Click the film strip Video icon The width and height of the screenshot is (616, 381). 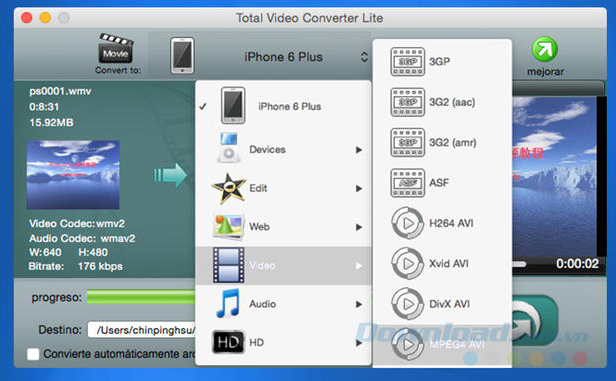[229, 265]
